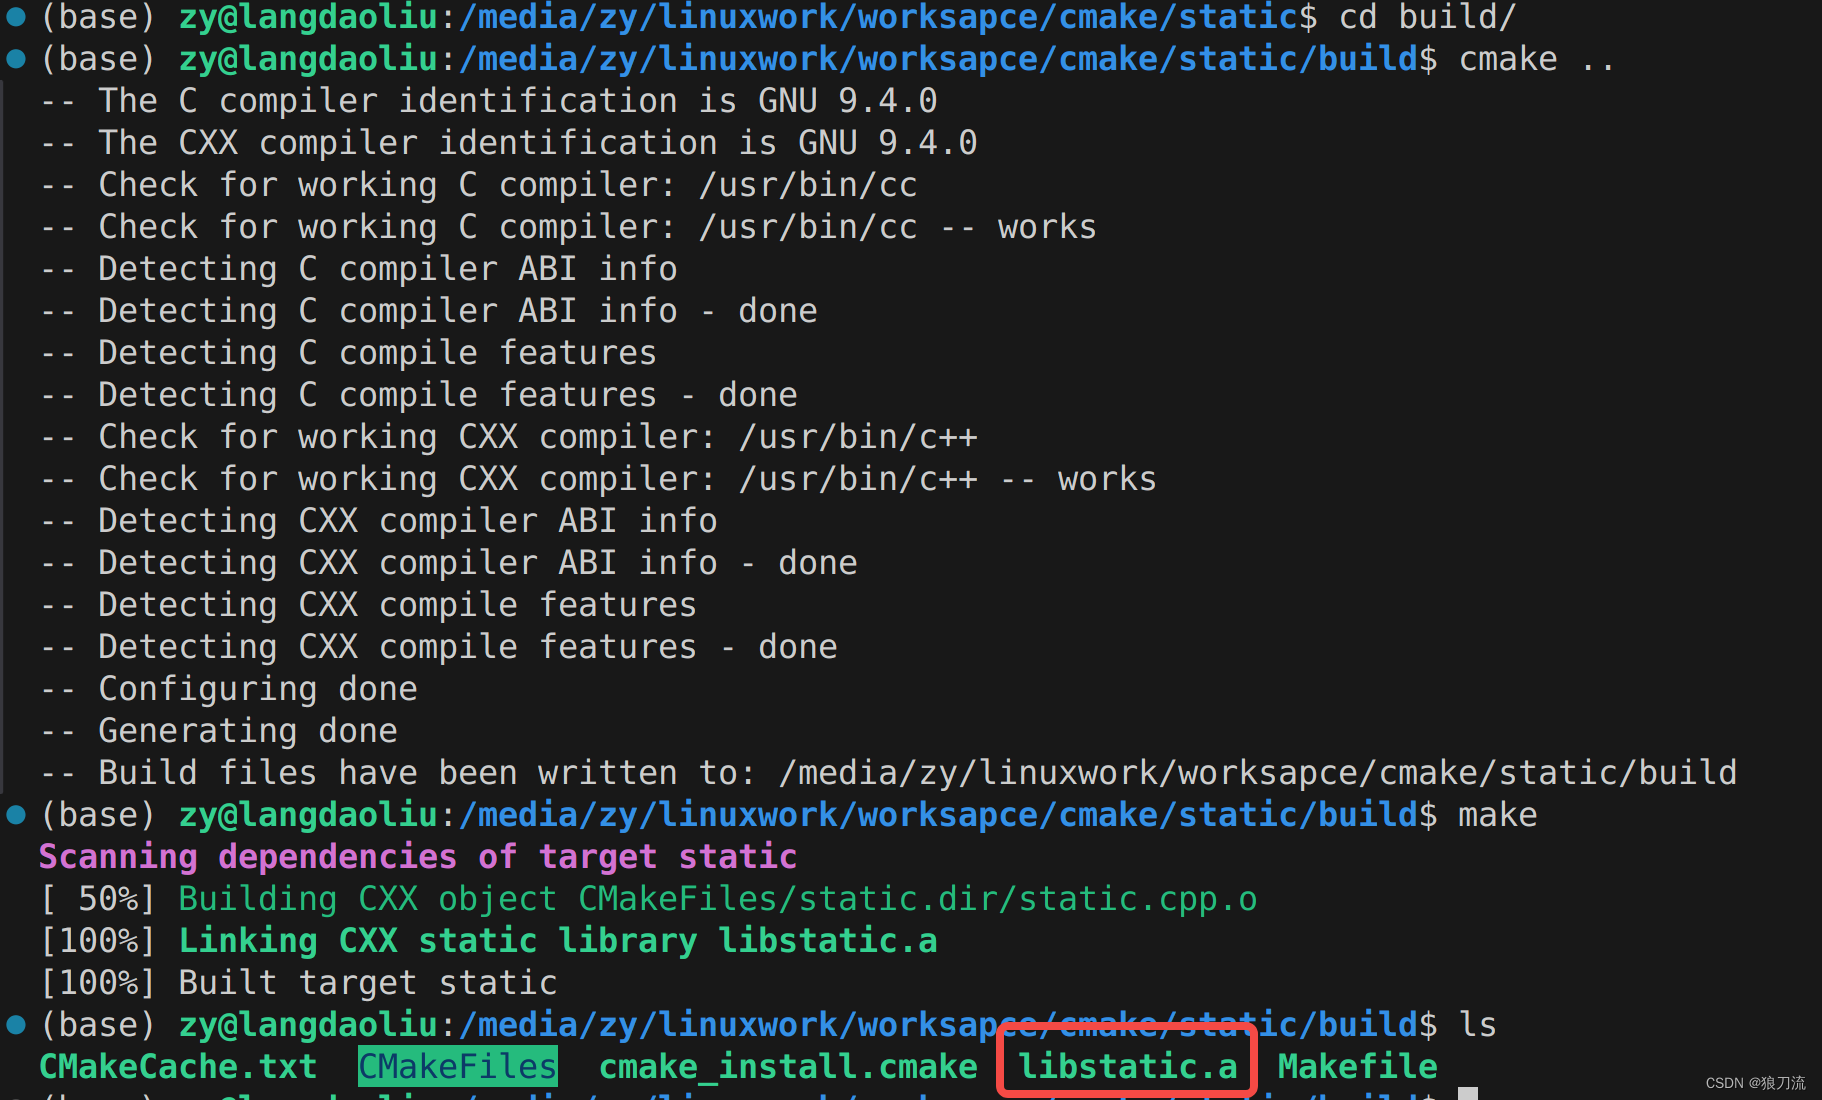Click the 'cmake ..' command text
Viewport: 1822px width, 1100px height.
coord(1537,59)
